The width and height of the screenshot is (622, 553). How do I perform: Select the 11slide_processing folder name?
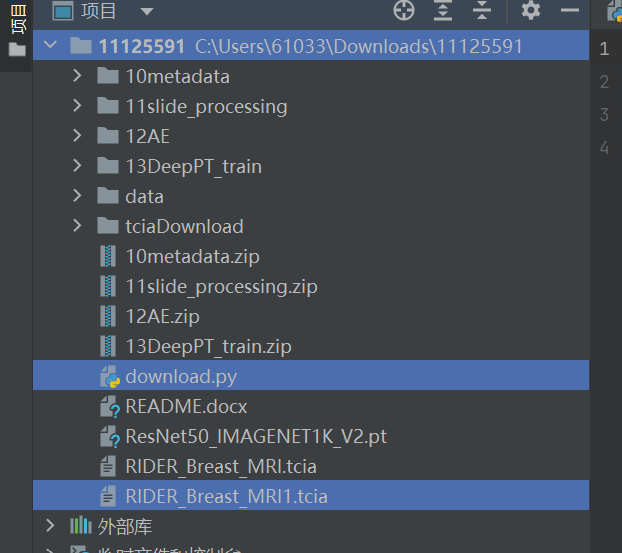coord(206,107)
